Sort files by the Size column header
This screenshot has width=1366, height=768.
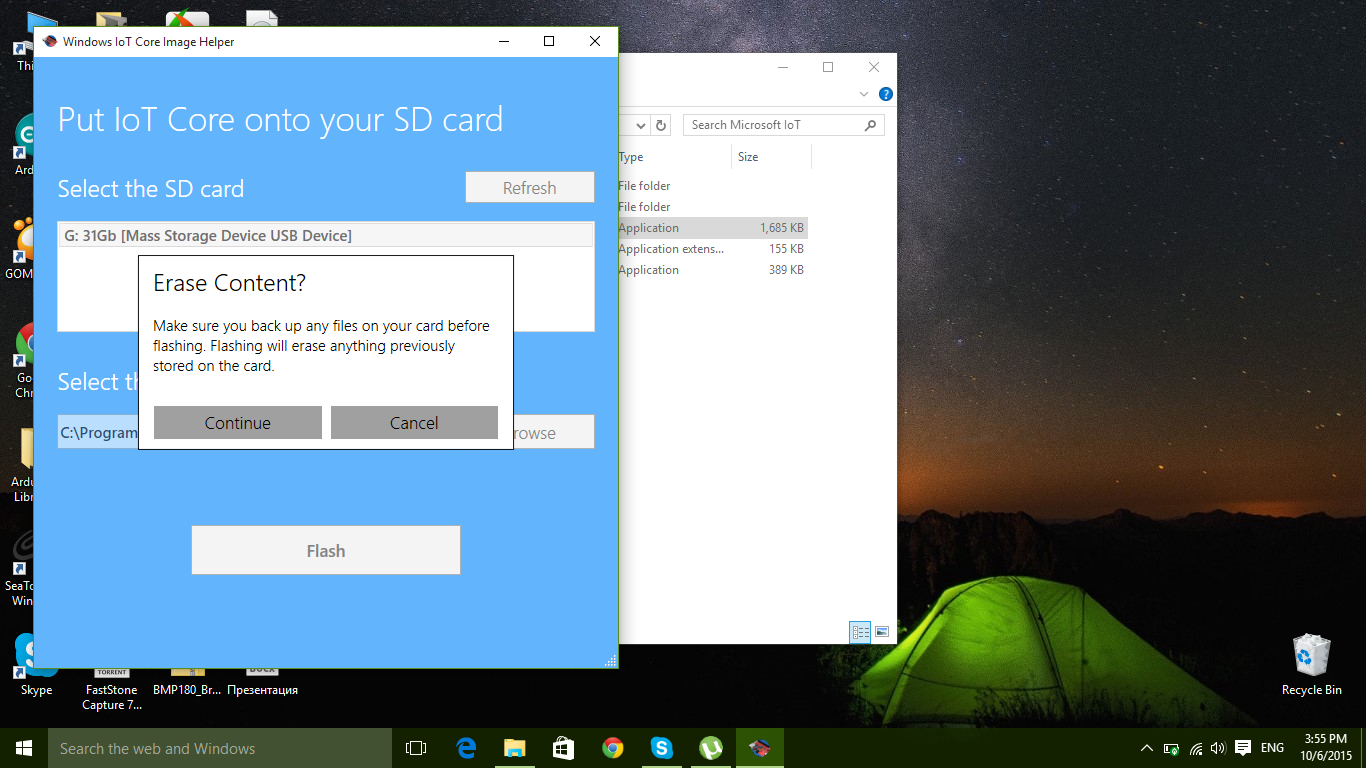click(x=770, y=157)
